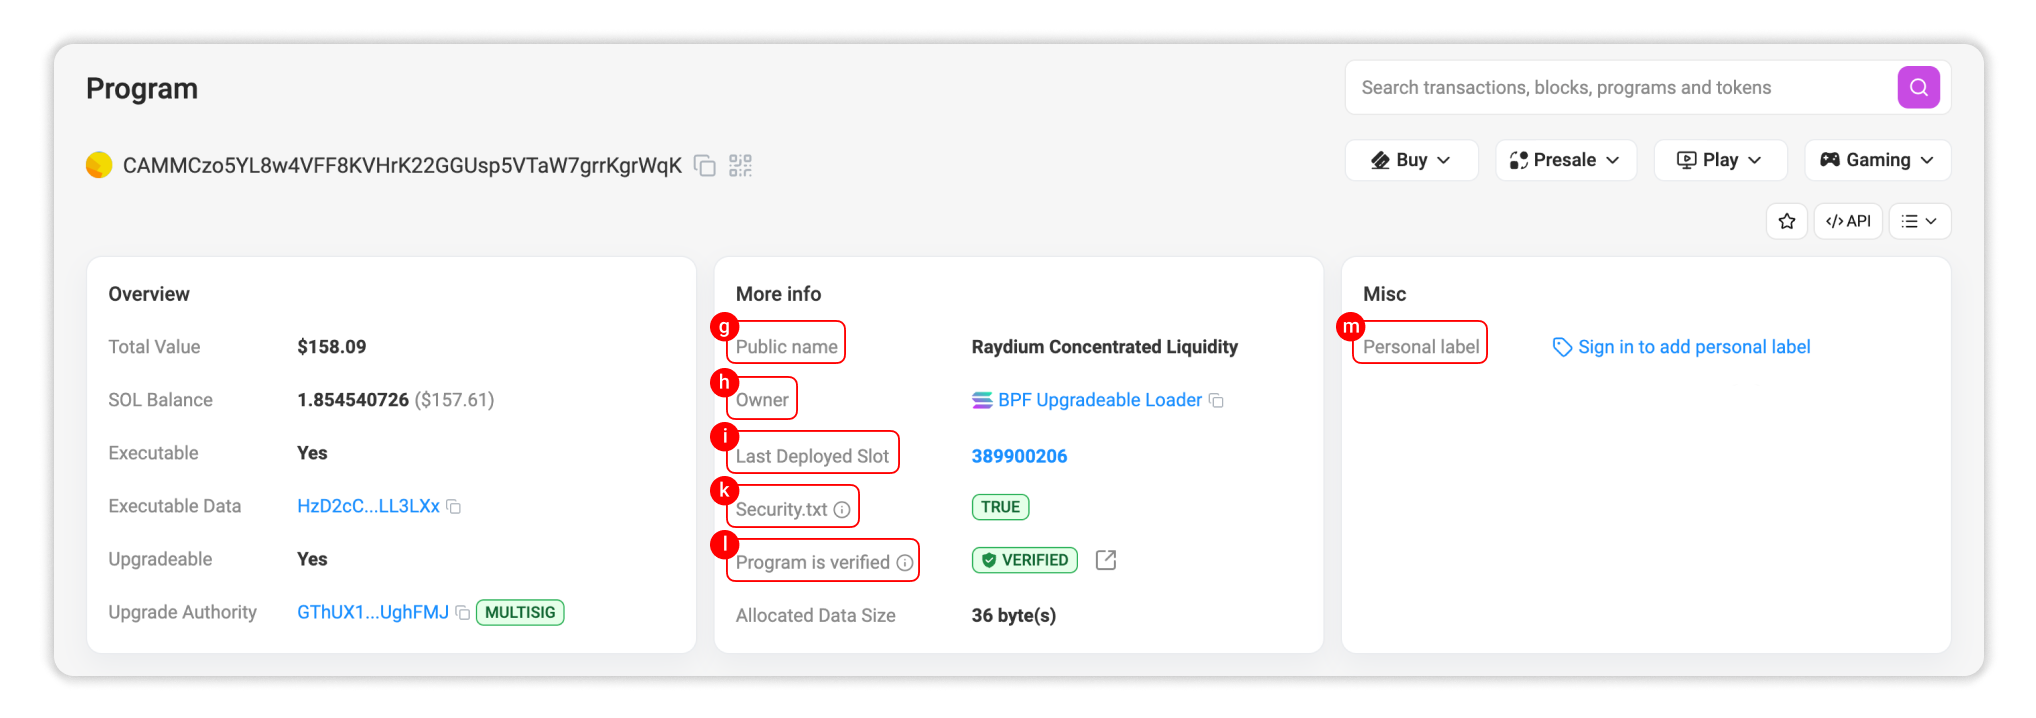Expand the Buy dropdown

tap(1411, 160)
